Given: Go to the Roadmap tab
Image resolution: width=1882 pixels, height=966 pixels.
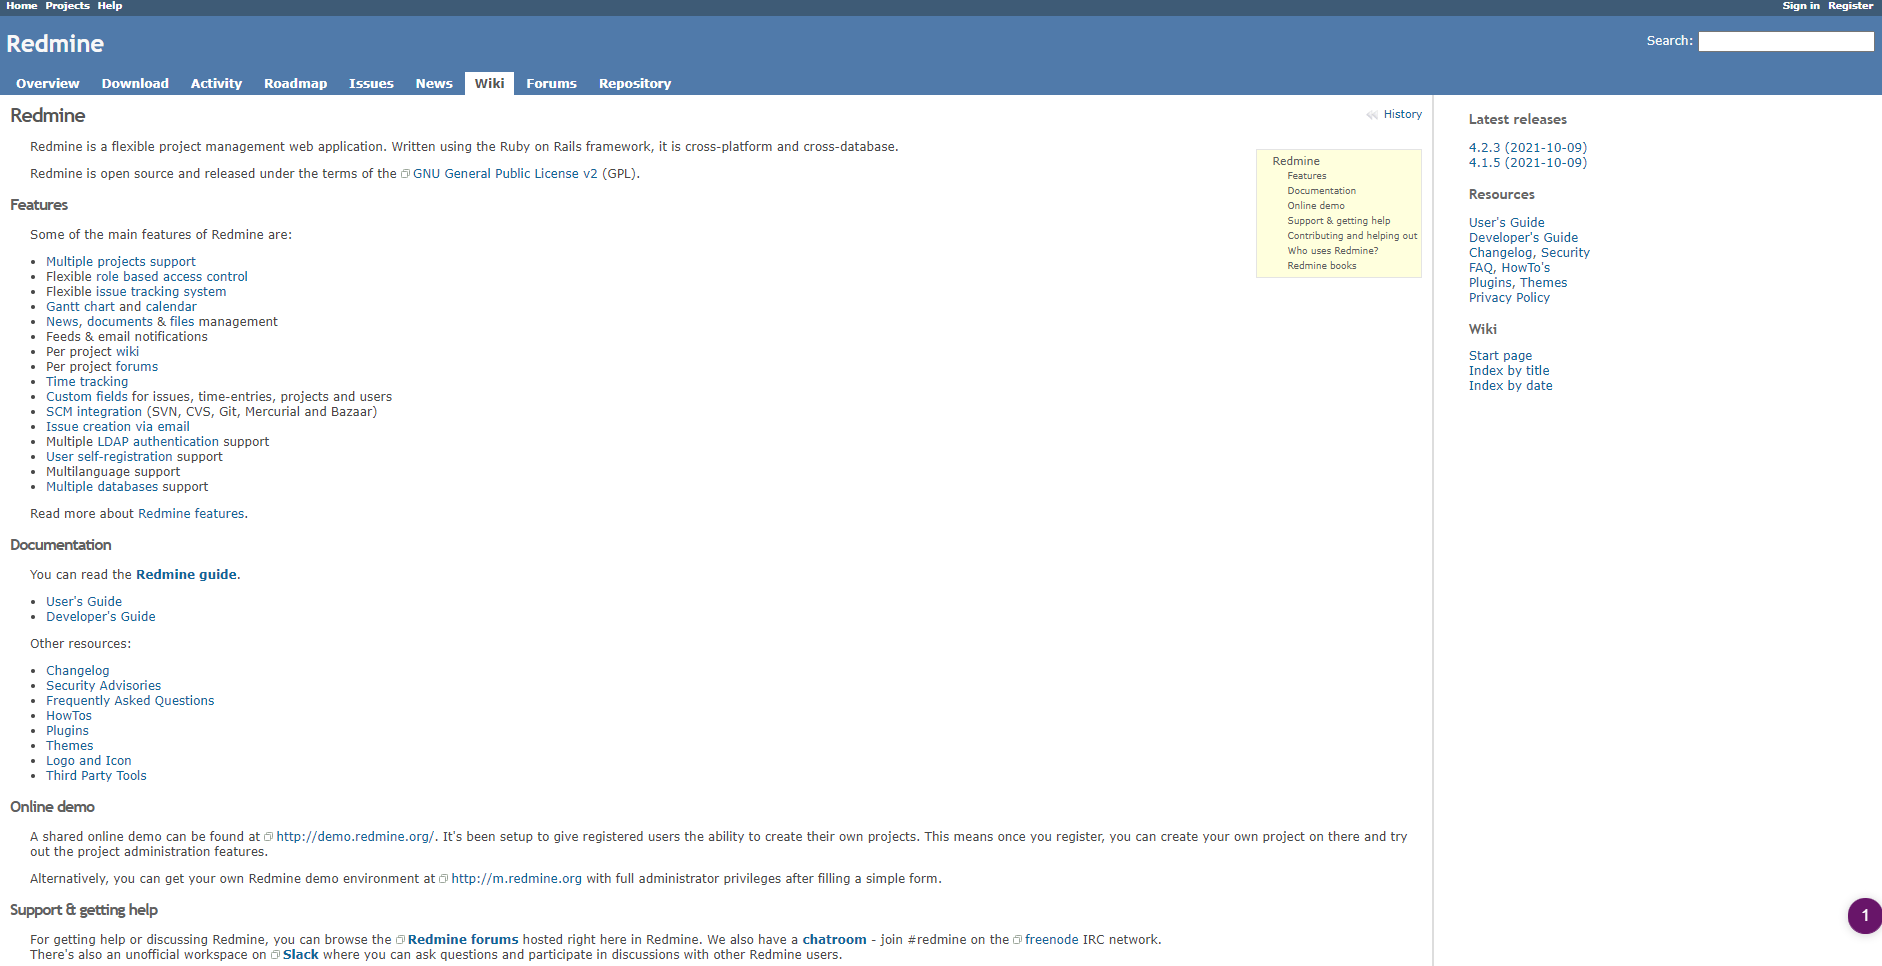Looking at the screenshot, I should pyautogui.click(x=295, y=83).
